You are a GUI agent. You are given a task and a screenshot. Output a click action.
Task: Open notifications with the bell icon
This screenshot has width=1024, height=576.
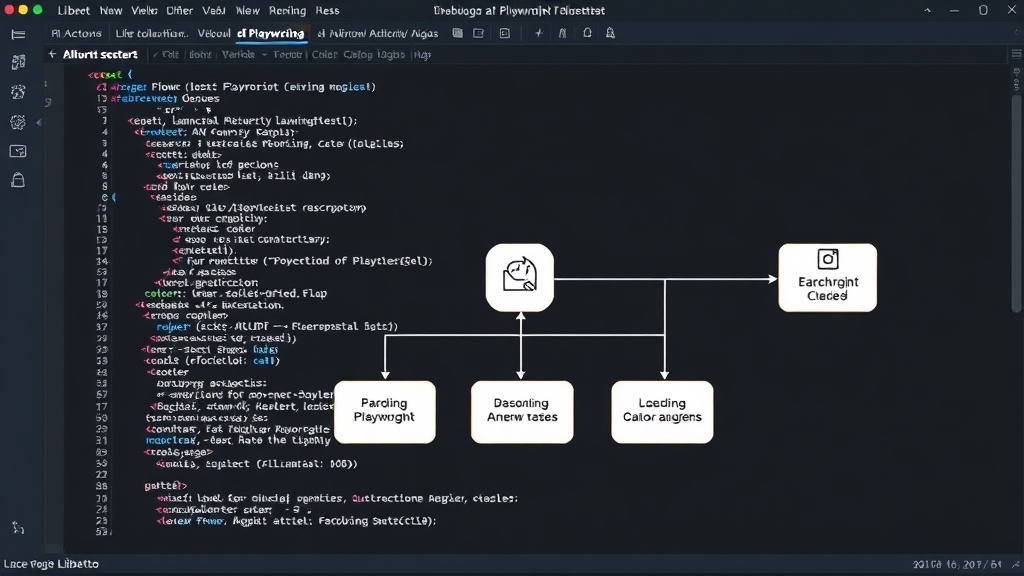click(587, 33)
